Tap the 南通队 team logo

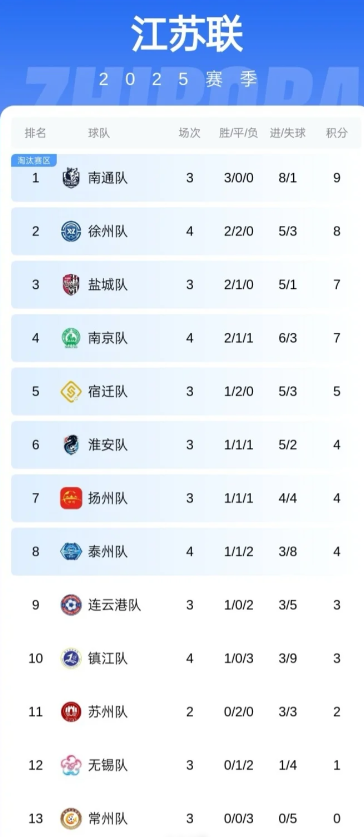[x=71, y=178]
